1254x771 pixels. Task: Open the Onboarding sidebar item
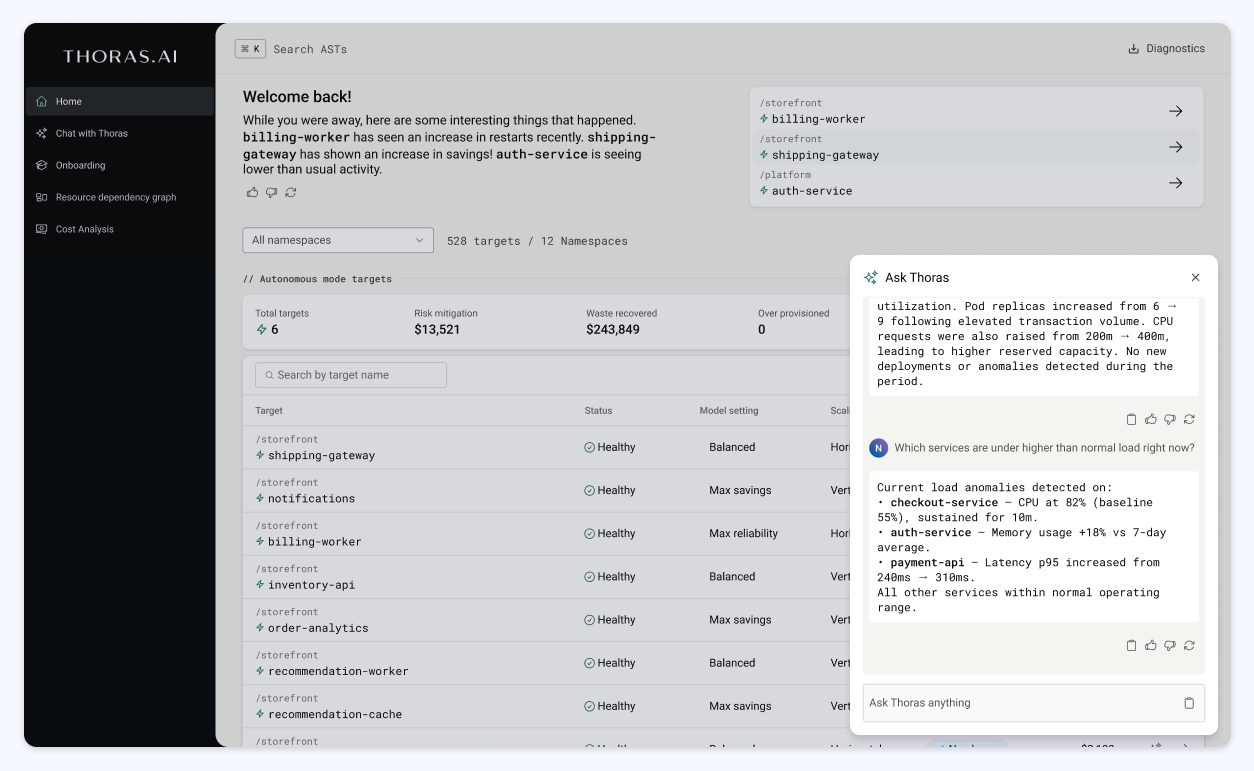tap(80, 165)
